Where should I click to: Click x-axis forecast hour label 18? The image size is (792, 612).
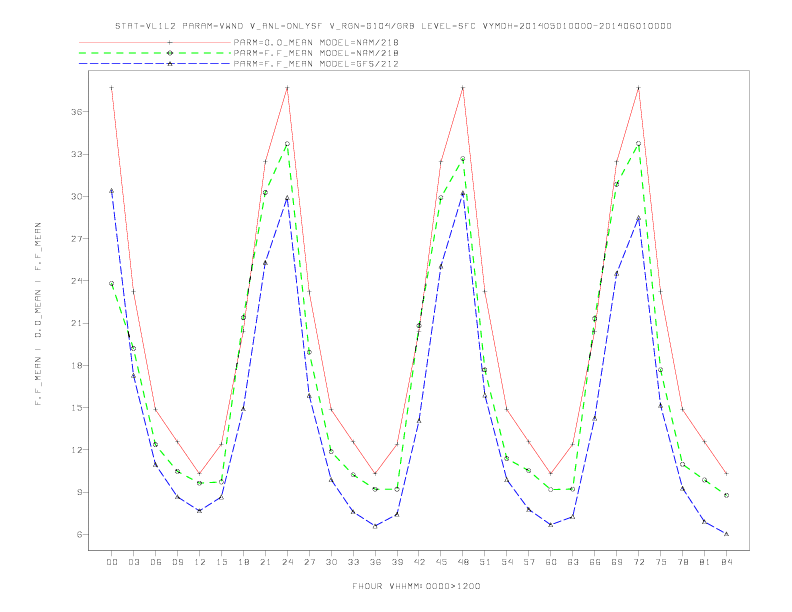pos(243,562)
